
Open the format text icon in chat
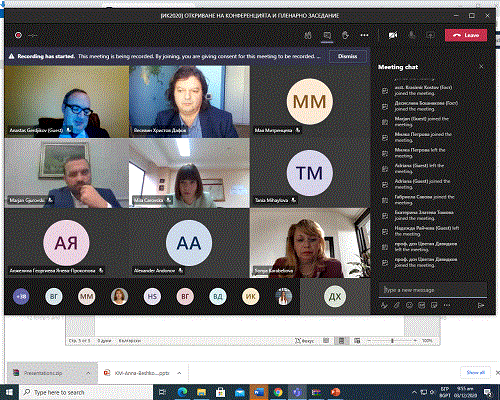point(384,305)
